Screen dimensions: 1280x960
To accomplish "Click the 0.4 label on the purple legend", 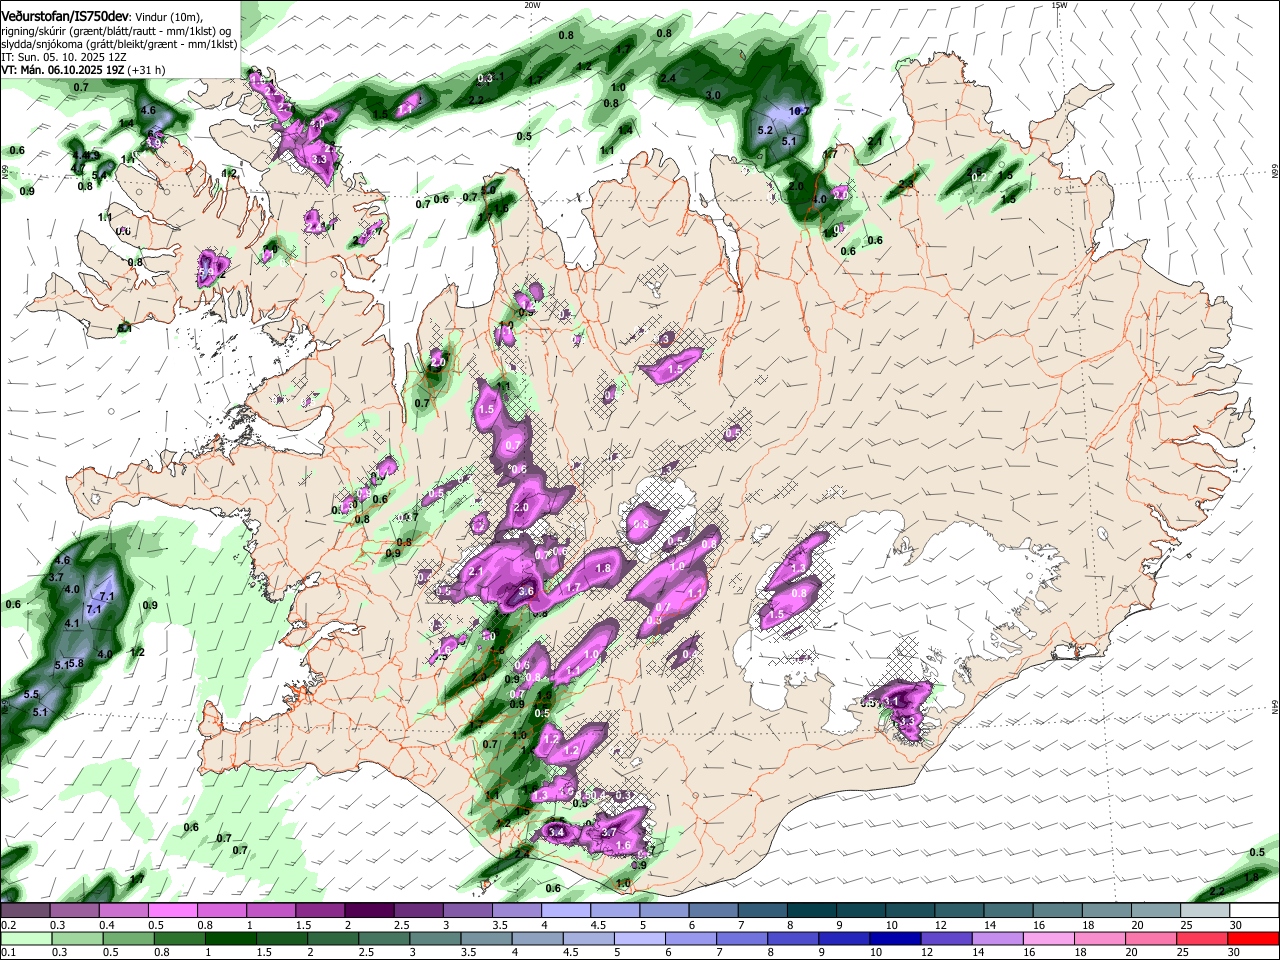I will point(107,926).
